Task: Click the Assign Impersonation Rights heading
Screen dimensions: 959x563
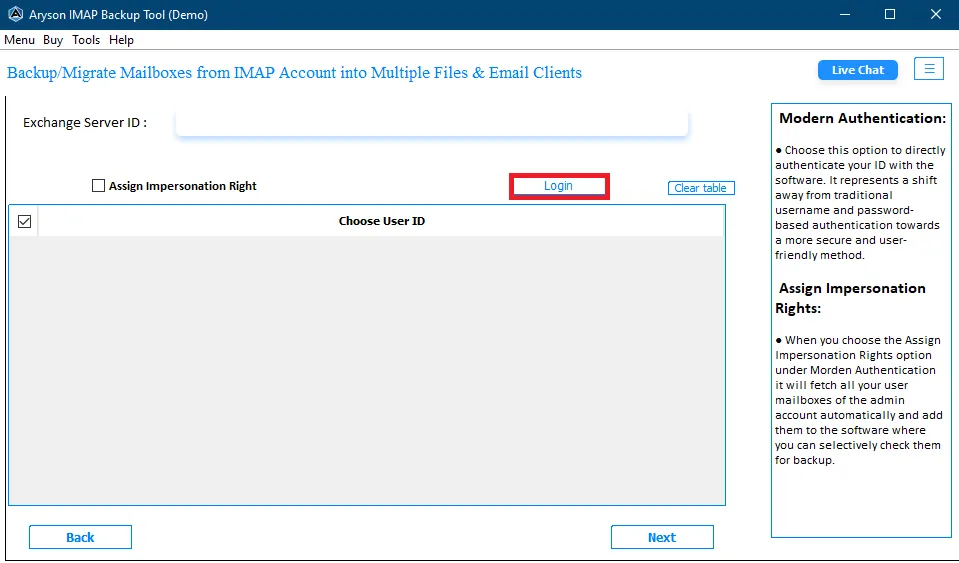Action: [x=851, y=298]
